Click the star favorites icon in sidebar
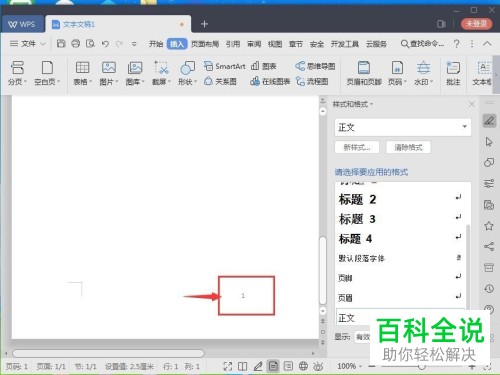 click(489, 226)
